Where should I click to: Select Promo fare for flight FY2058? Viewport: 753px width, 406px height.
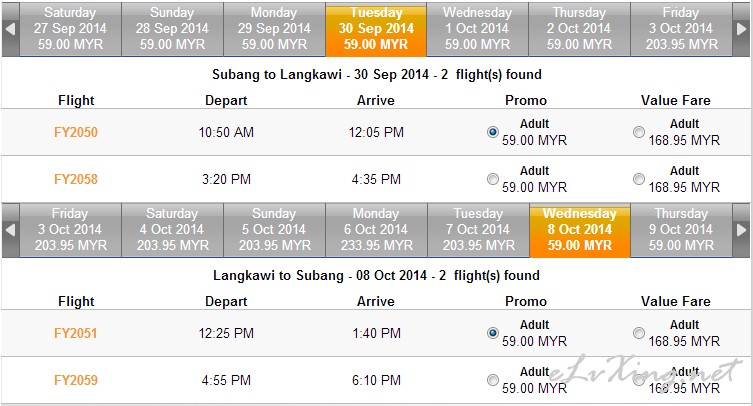click(492, 179)
